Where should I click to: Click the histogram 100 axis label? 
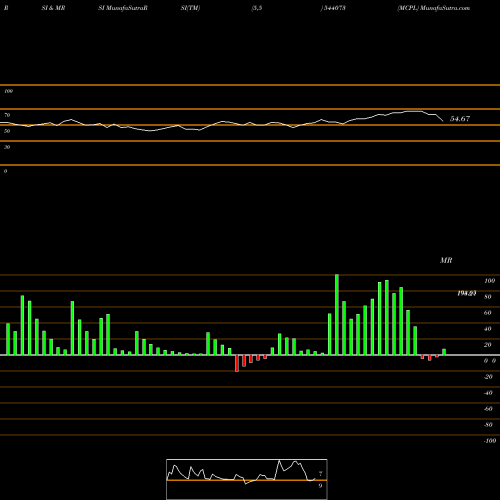[x=490, y=281]
